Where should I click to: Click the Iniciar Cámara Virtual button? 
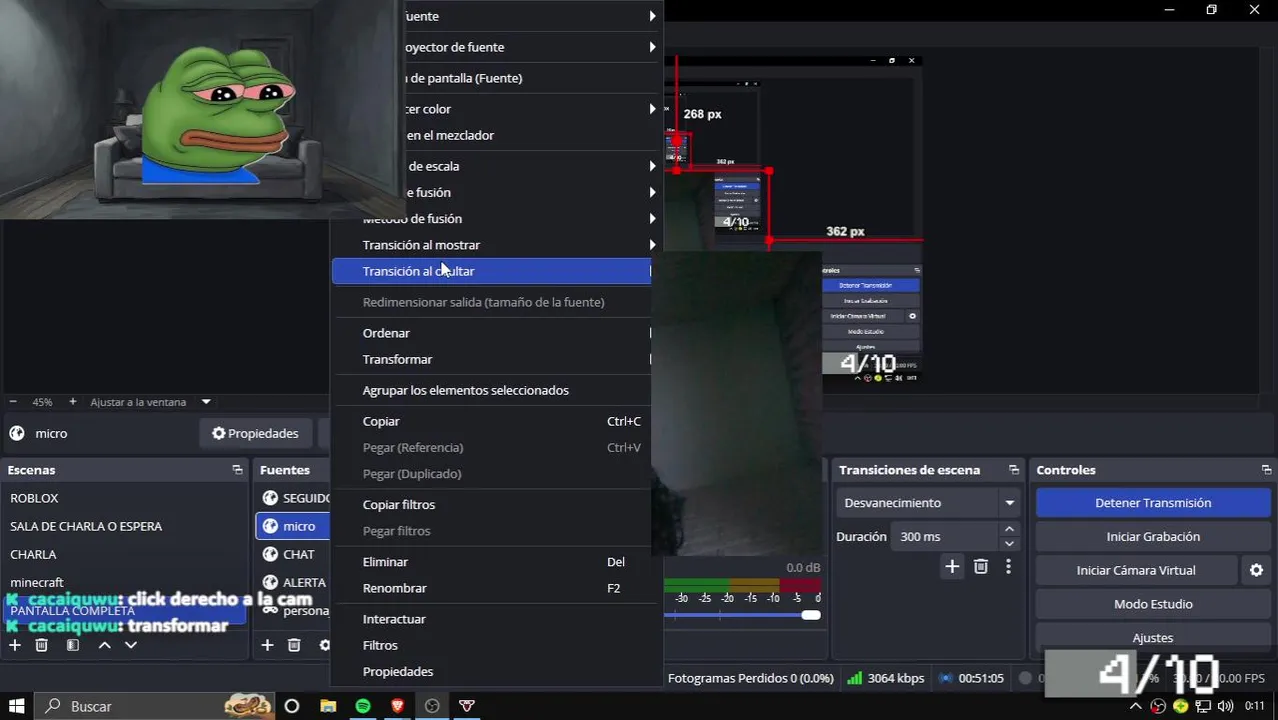[x=1136, y=570]
